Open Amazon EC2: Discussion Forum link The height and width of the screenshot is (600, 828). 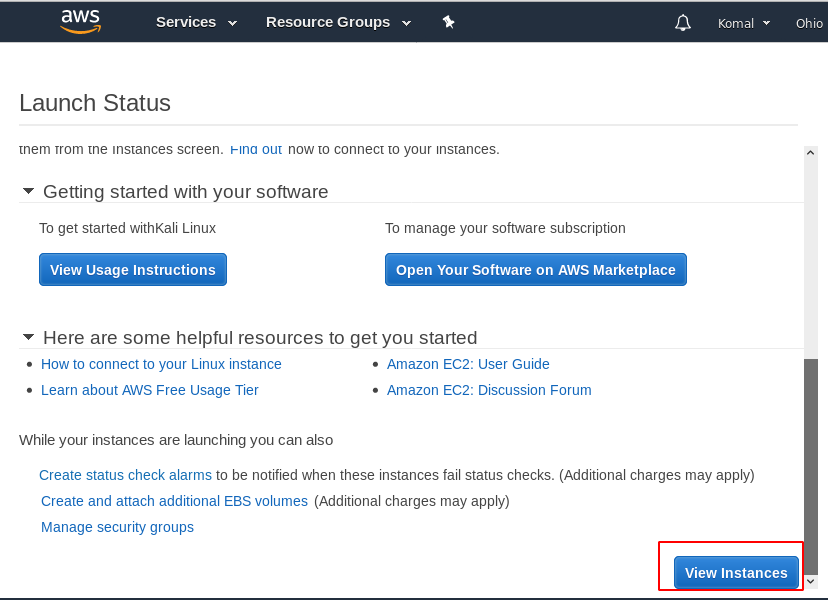pyautogui.click(x=489, y=390)
